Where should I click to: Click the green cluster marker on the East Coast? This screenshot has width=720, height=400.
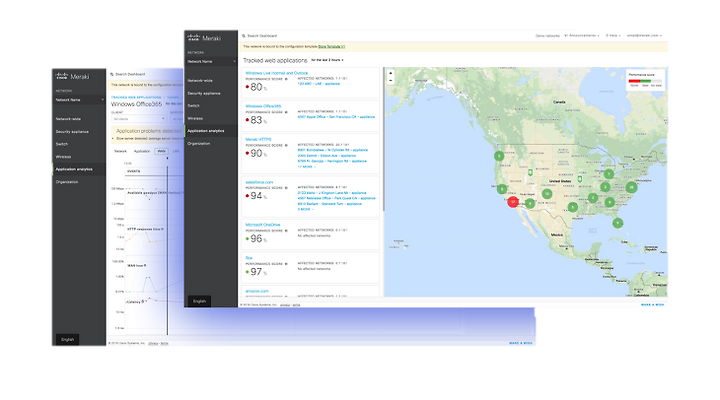click(631, 187)
